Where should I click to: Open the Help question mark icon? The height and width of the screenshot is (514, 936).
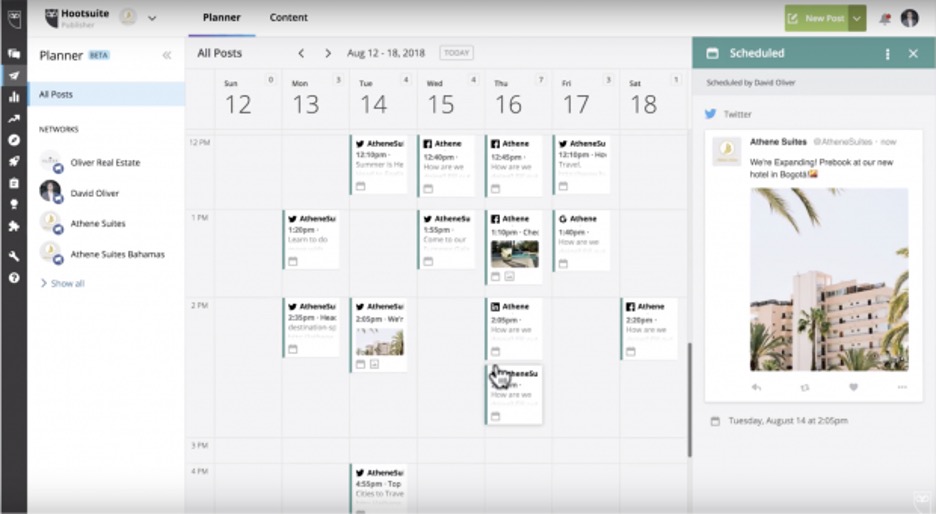click(x=14, y=278)
